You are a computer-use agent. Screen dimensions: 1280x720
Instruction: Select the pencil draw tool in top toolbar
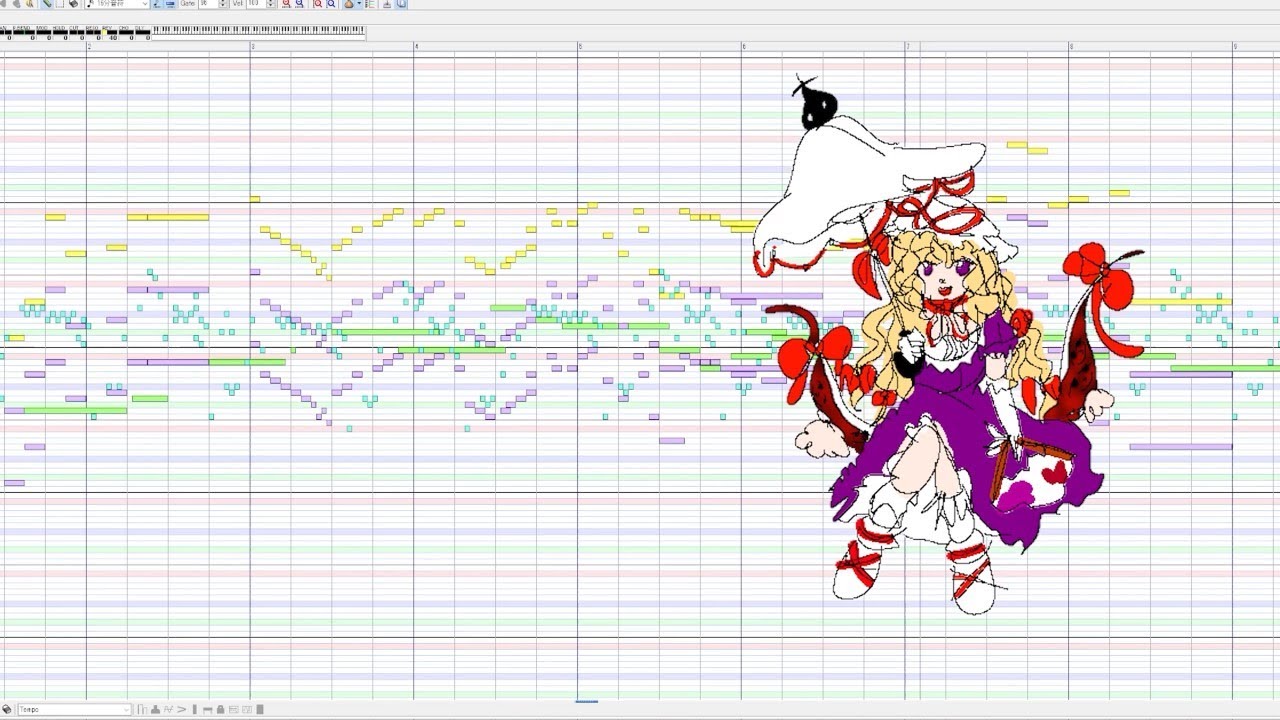click(48, 4)
